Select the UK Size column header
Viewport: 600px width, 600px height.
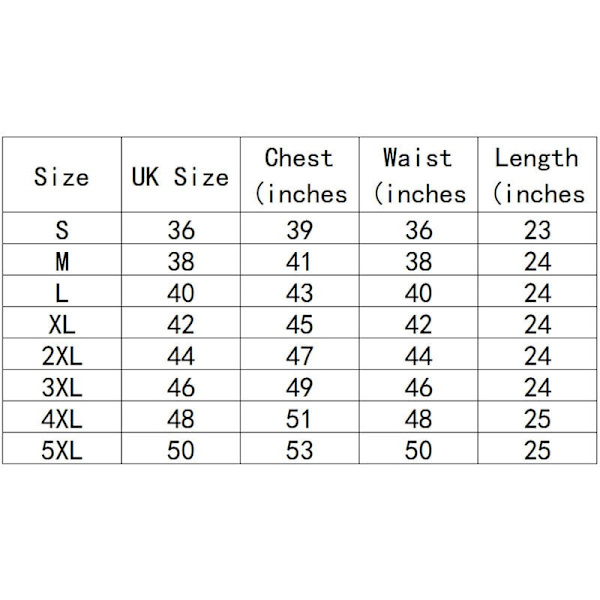(x=180, y=177)
